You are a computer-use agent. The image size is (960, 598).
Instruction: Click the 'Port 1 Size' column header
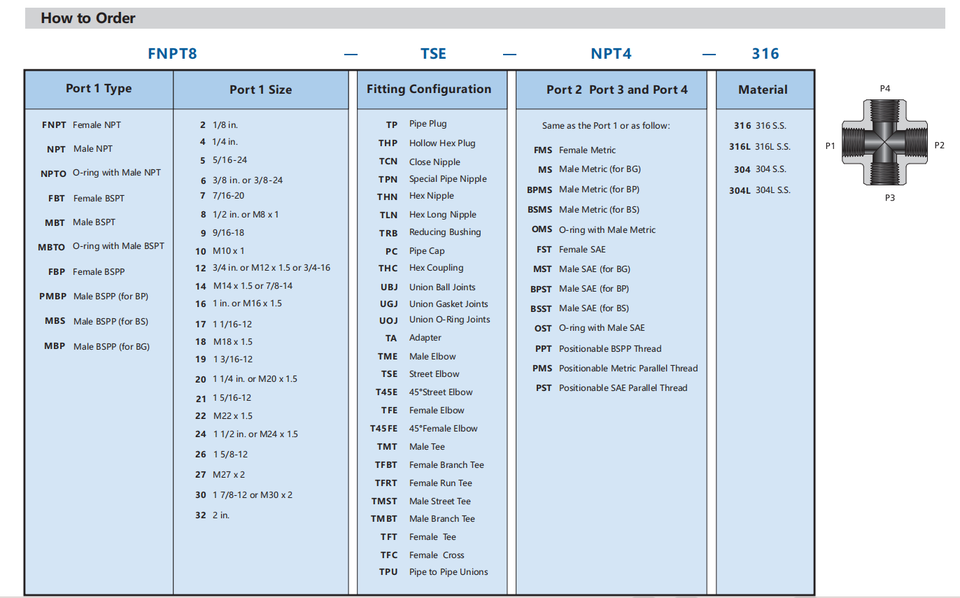[261, 89]
